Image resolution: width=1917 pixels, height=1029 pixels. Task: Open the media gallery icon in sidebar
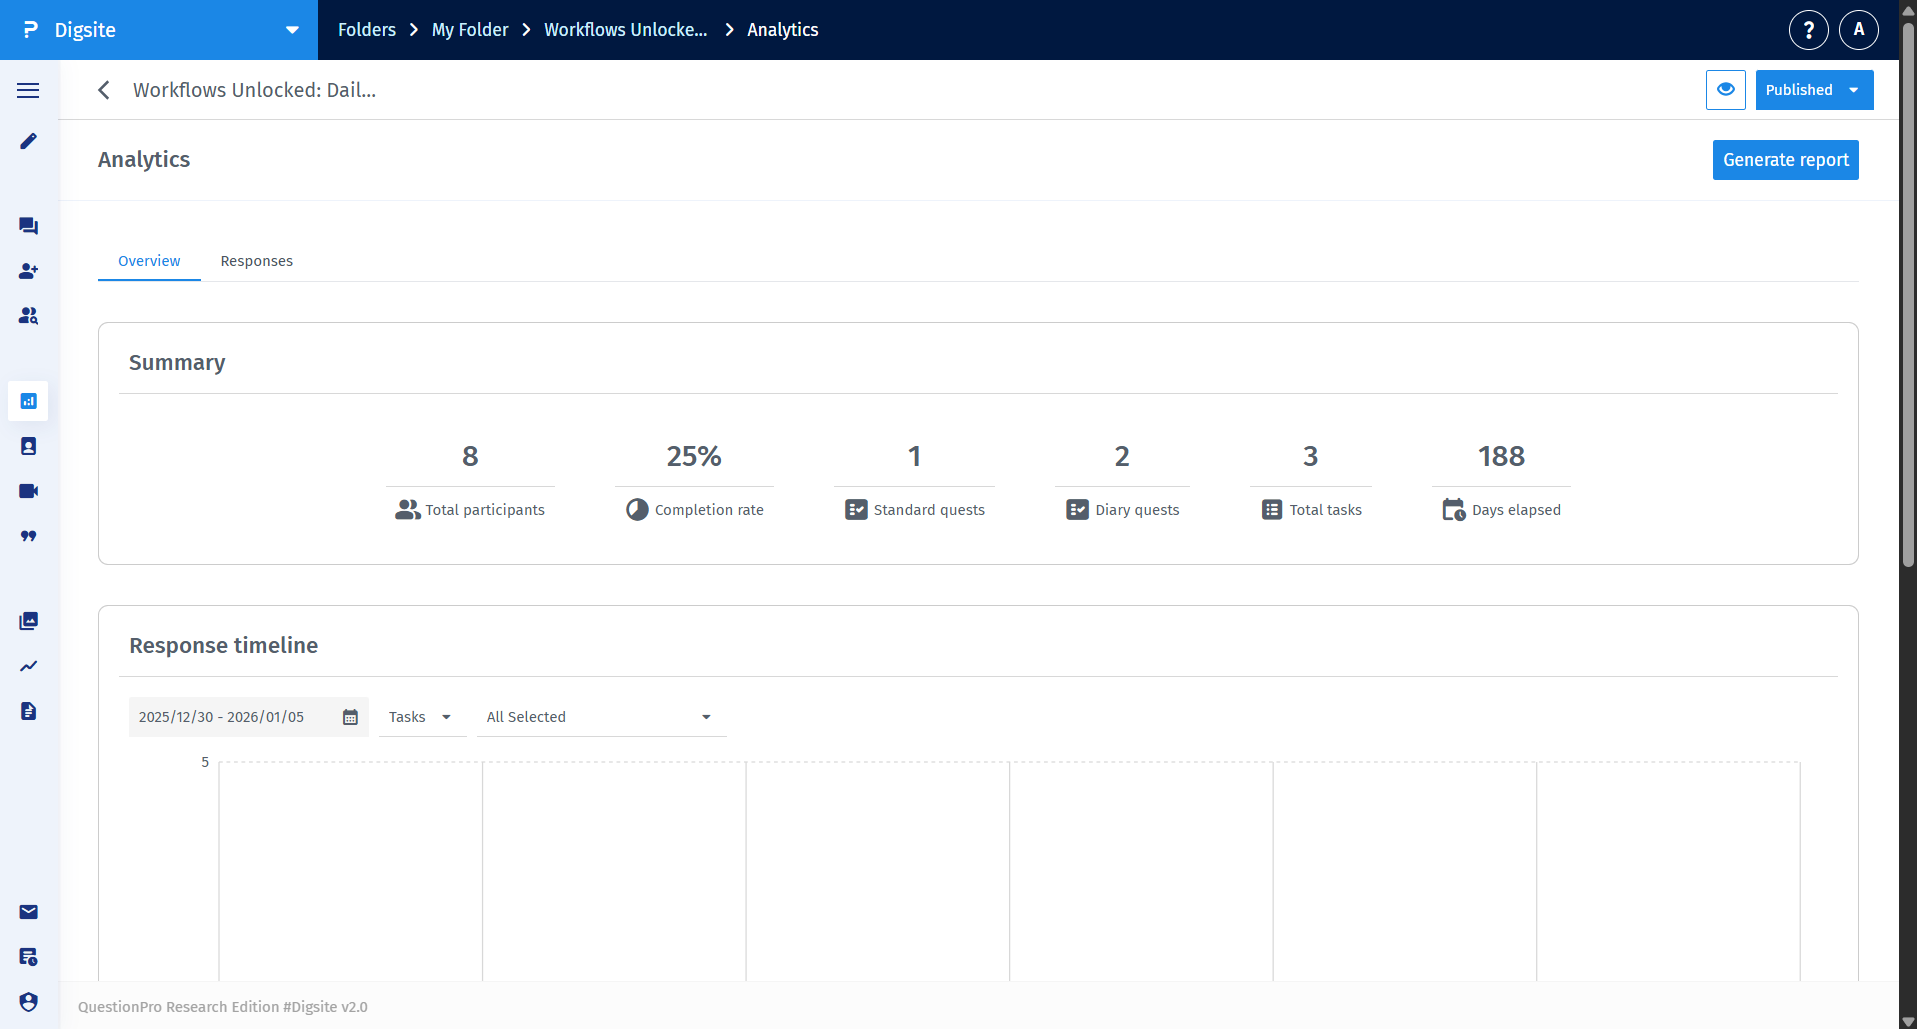point(28,621)
